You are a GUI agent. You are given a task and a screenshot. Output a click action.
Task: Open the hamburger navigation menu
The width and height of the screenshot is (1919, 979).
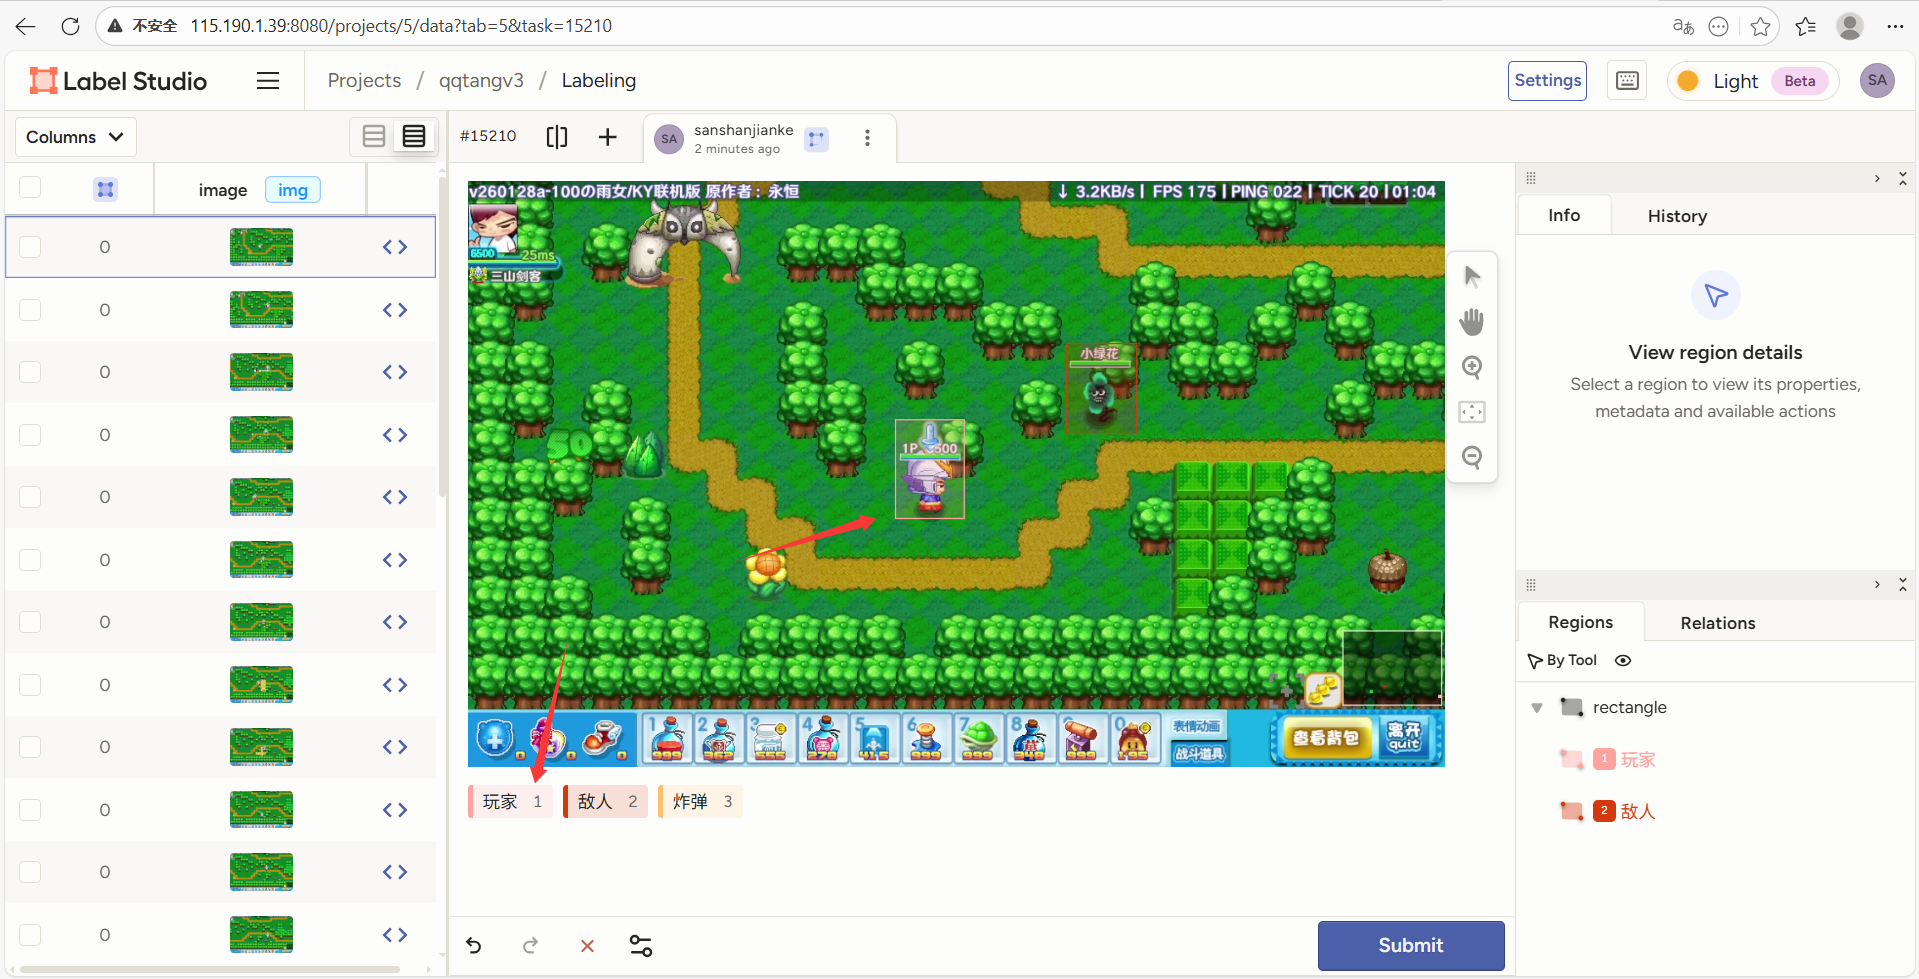(x=268, y=81)
